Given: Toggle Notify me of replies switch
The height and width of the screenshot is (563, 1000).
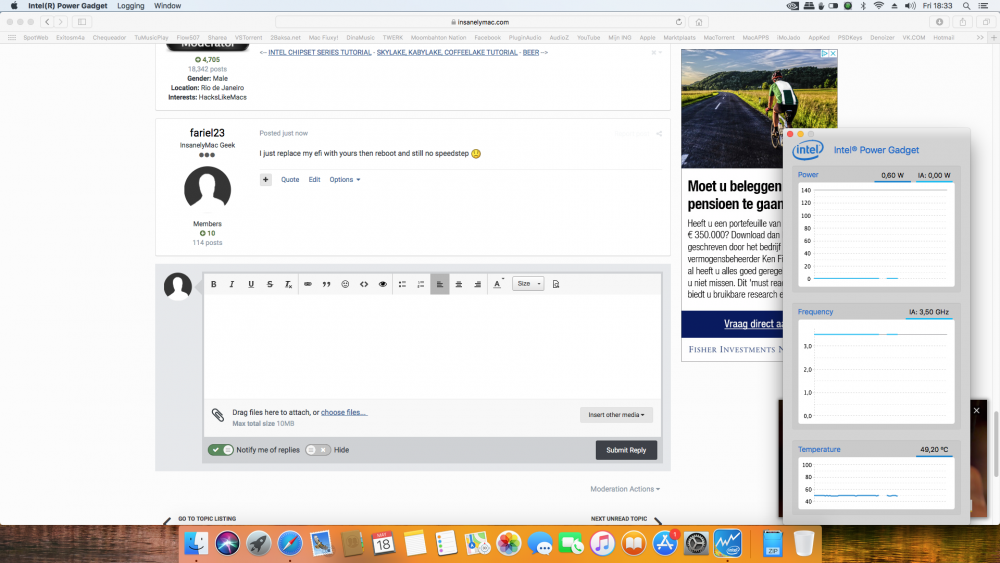Looking at the screenshot, I should point(221,450).
